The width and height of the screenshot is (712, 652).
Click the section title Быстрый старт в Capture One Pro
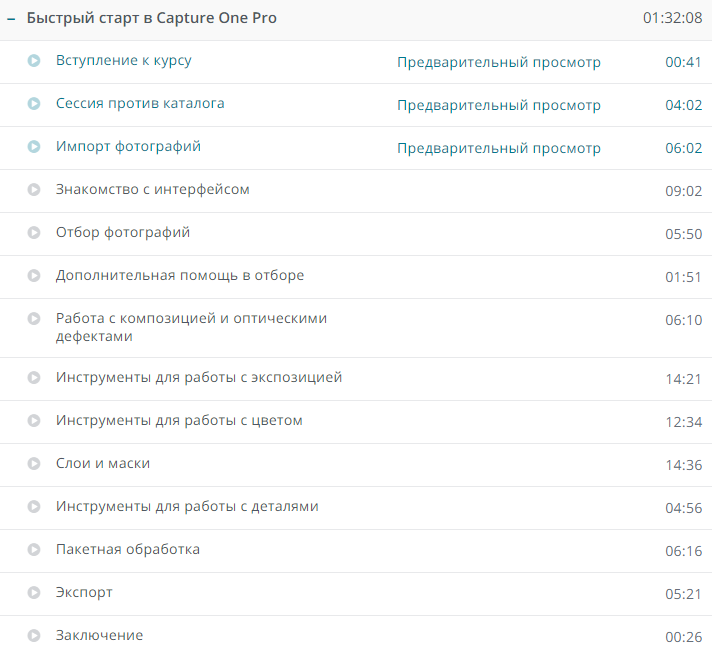tap(152, 19)
